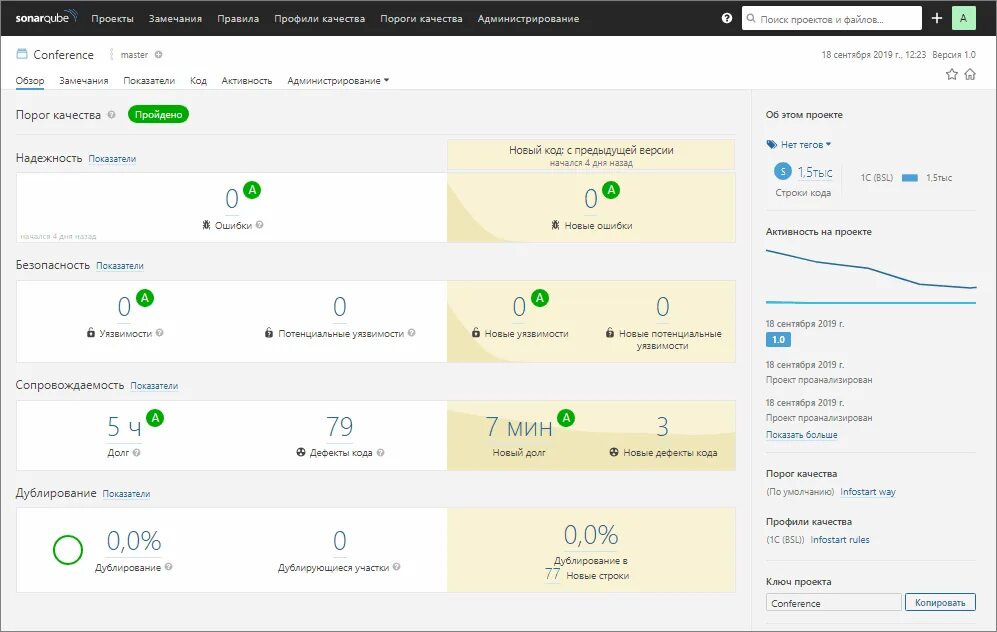Click plus icon next to master branch
Screen dimensions: 997x632
pyautogui.click(x=158, y=55)
